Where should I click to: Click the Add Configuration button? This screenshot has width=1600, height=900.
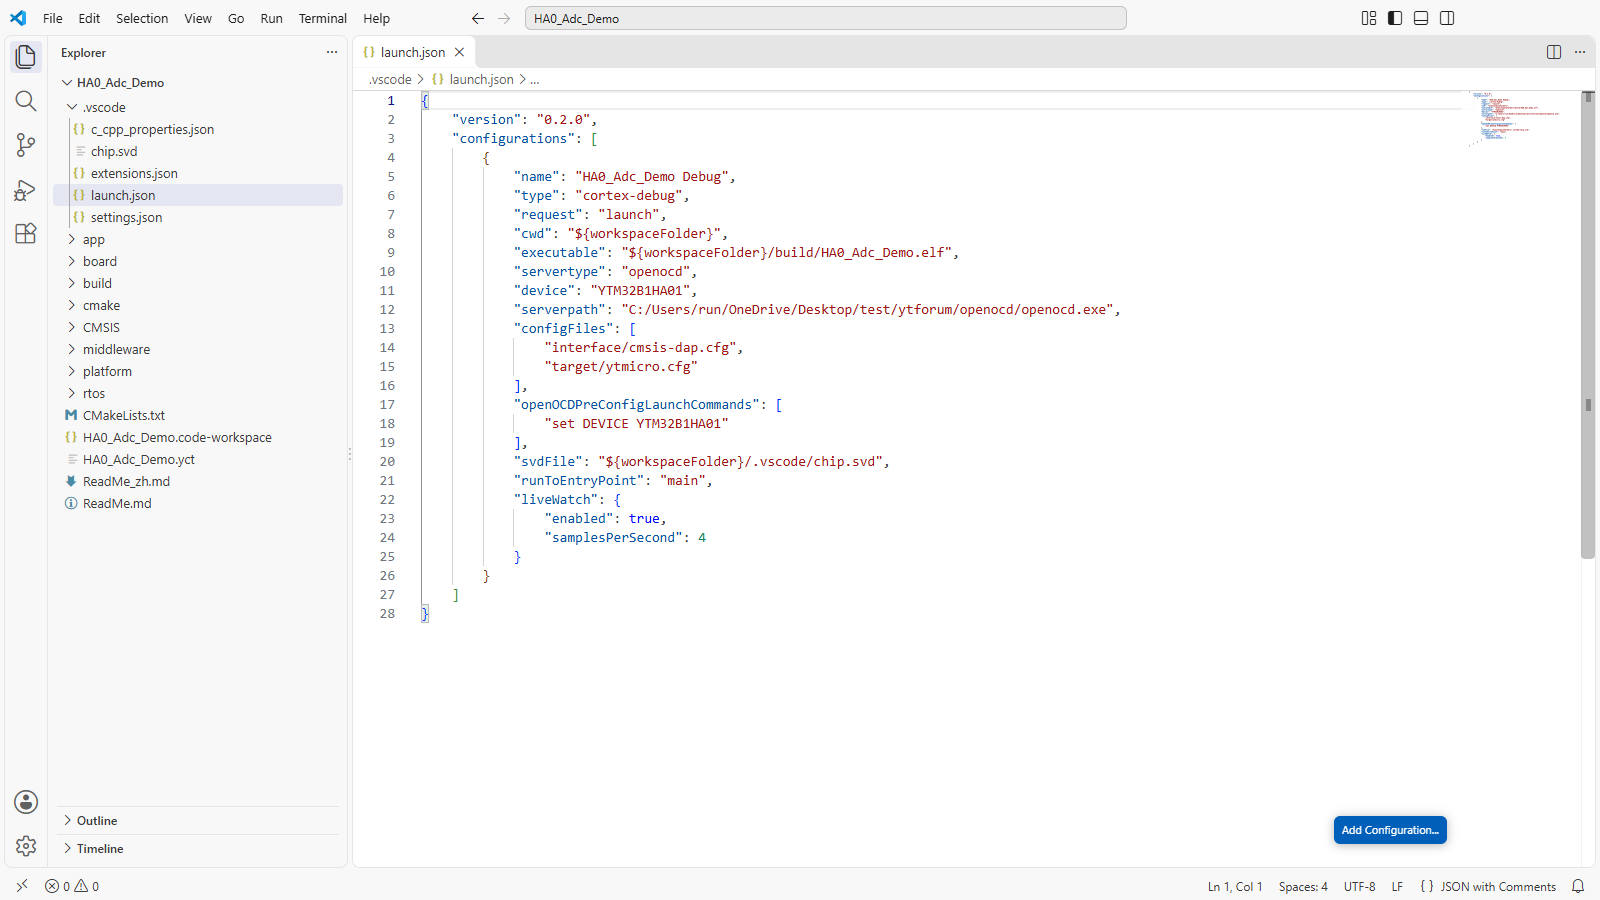pos(1390,830)
